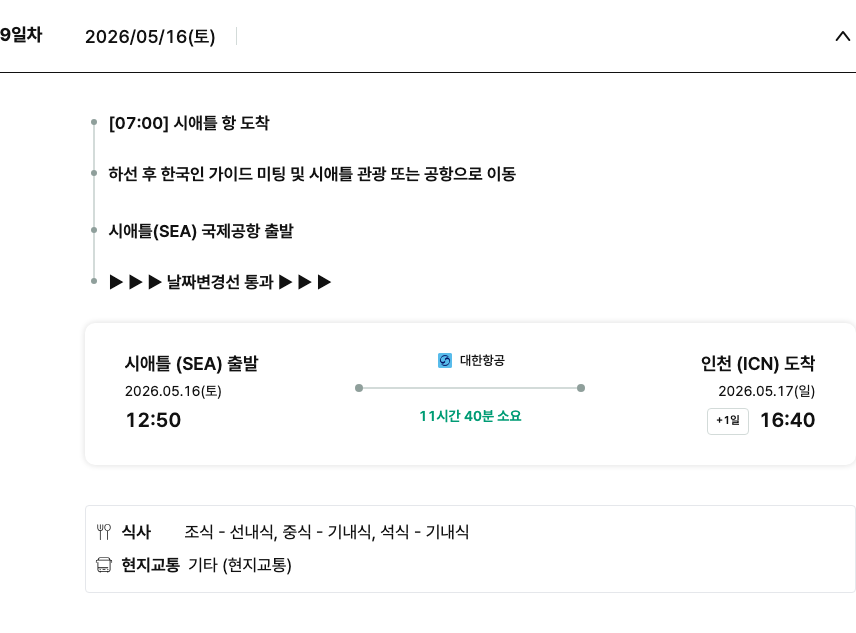Click the 시애틀 (SEA) 출발 departure heading

[191, 363]
